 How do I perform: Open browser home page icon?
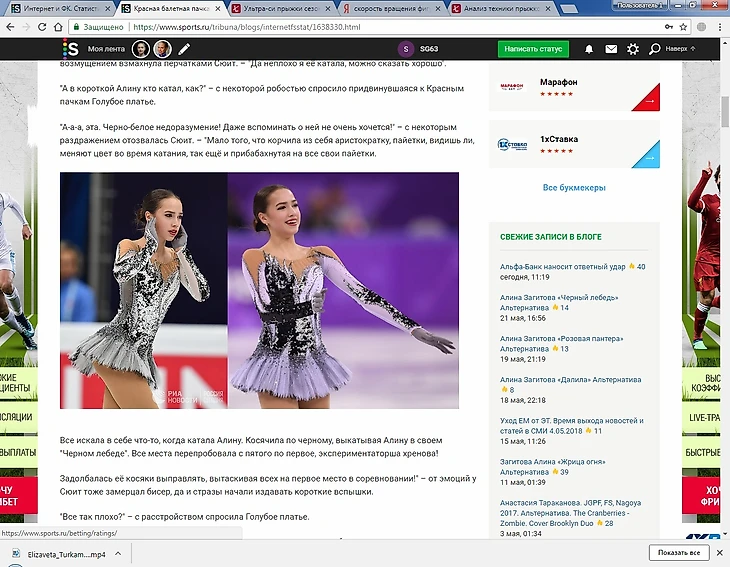coord(58,27)
